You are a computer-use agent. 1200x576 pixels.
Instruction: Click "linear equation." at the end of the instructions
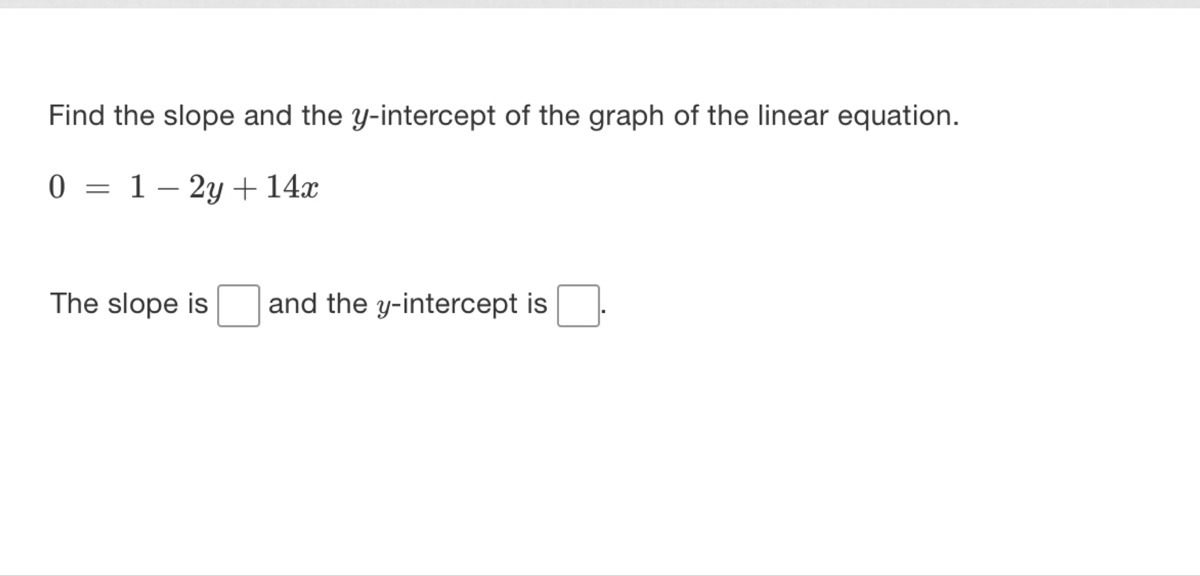(x=863, y=116)
